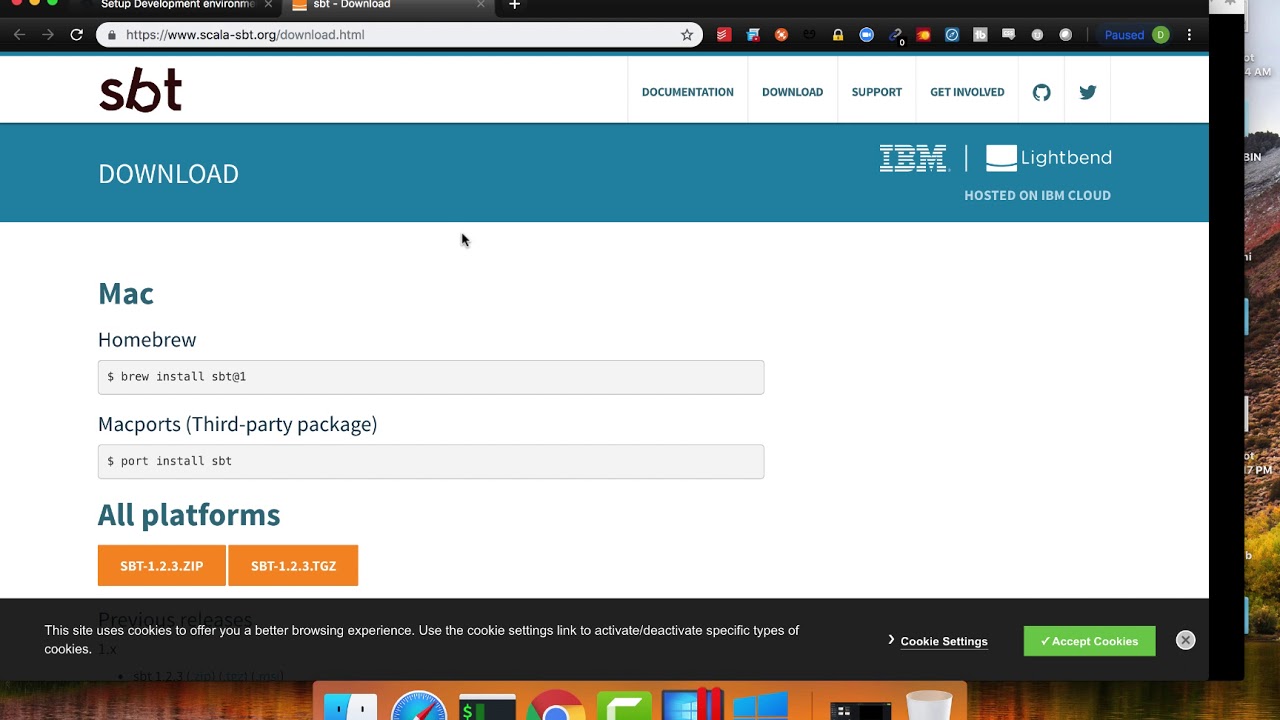This screenshot has height=720, width=1280.
Task: Open the Documentation nav menu
Action: coord(688,92)
